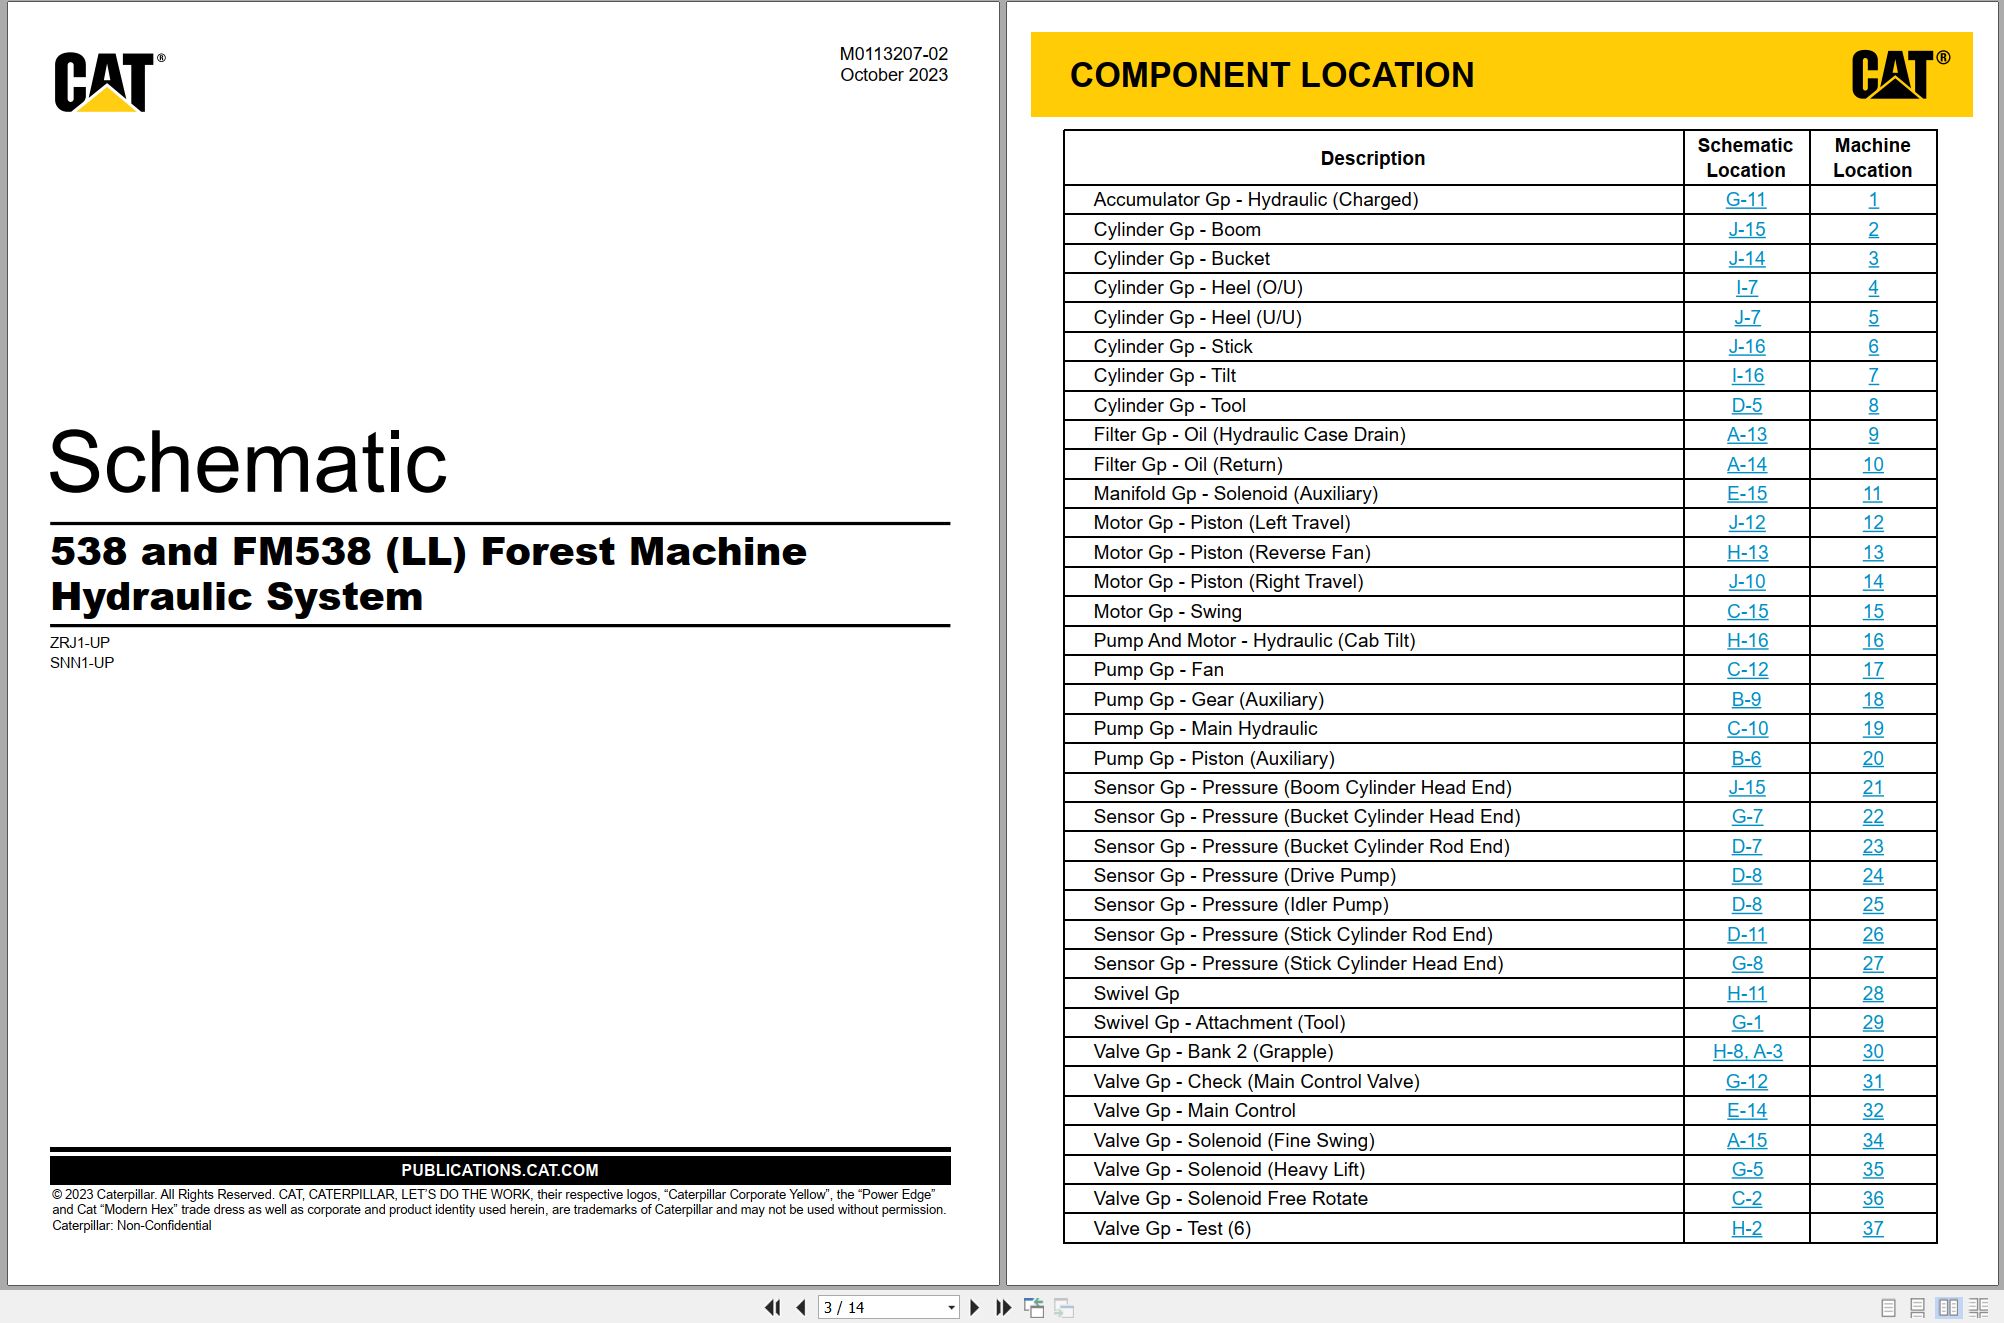Image resolution: width=2004 pixels, height=1323 pixels.
Task: Click schematic link J-16 for Stick cylinder
Action: point(1746,346)
